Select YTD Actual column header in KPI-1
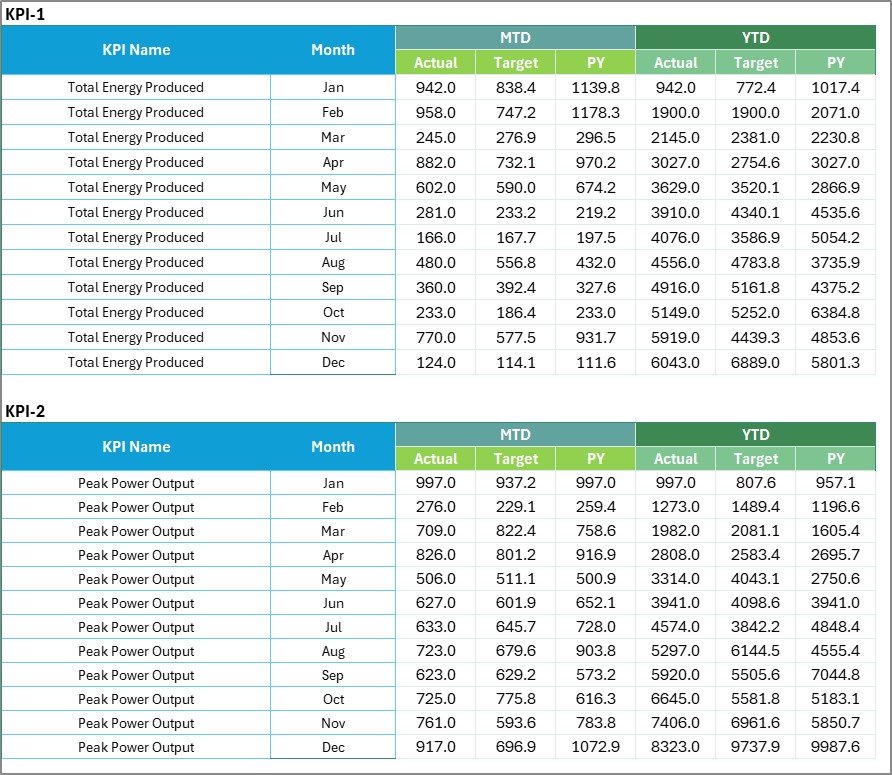Image resolution: width=892 pixels, height=775 pixels. 675,63
